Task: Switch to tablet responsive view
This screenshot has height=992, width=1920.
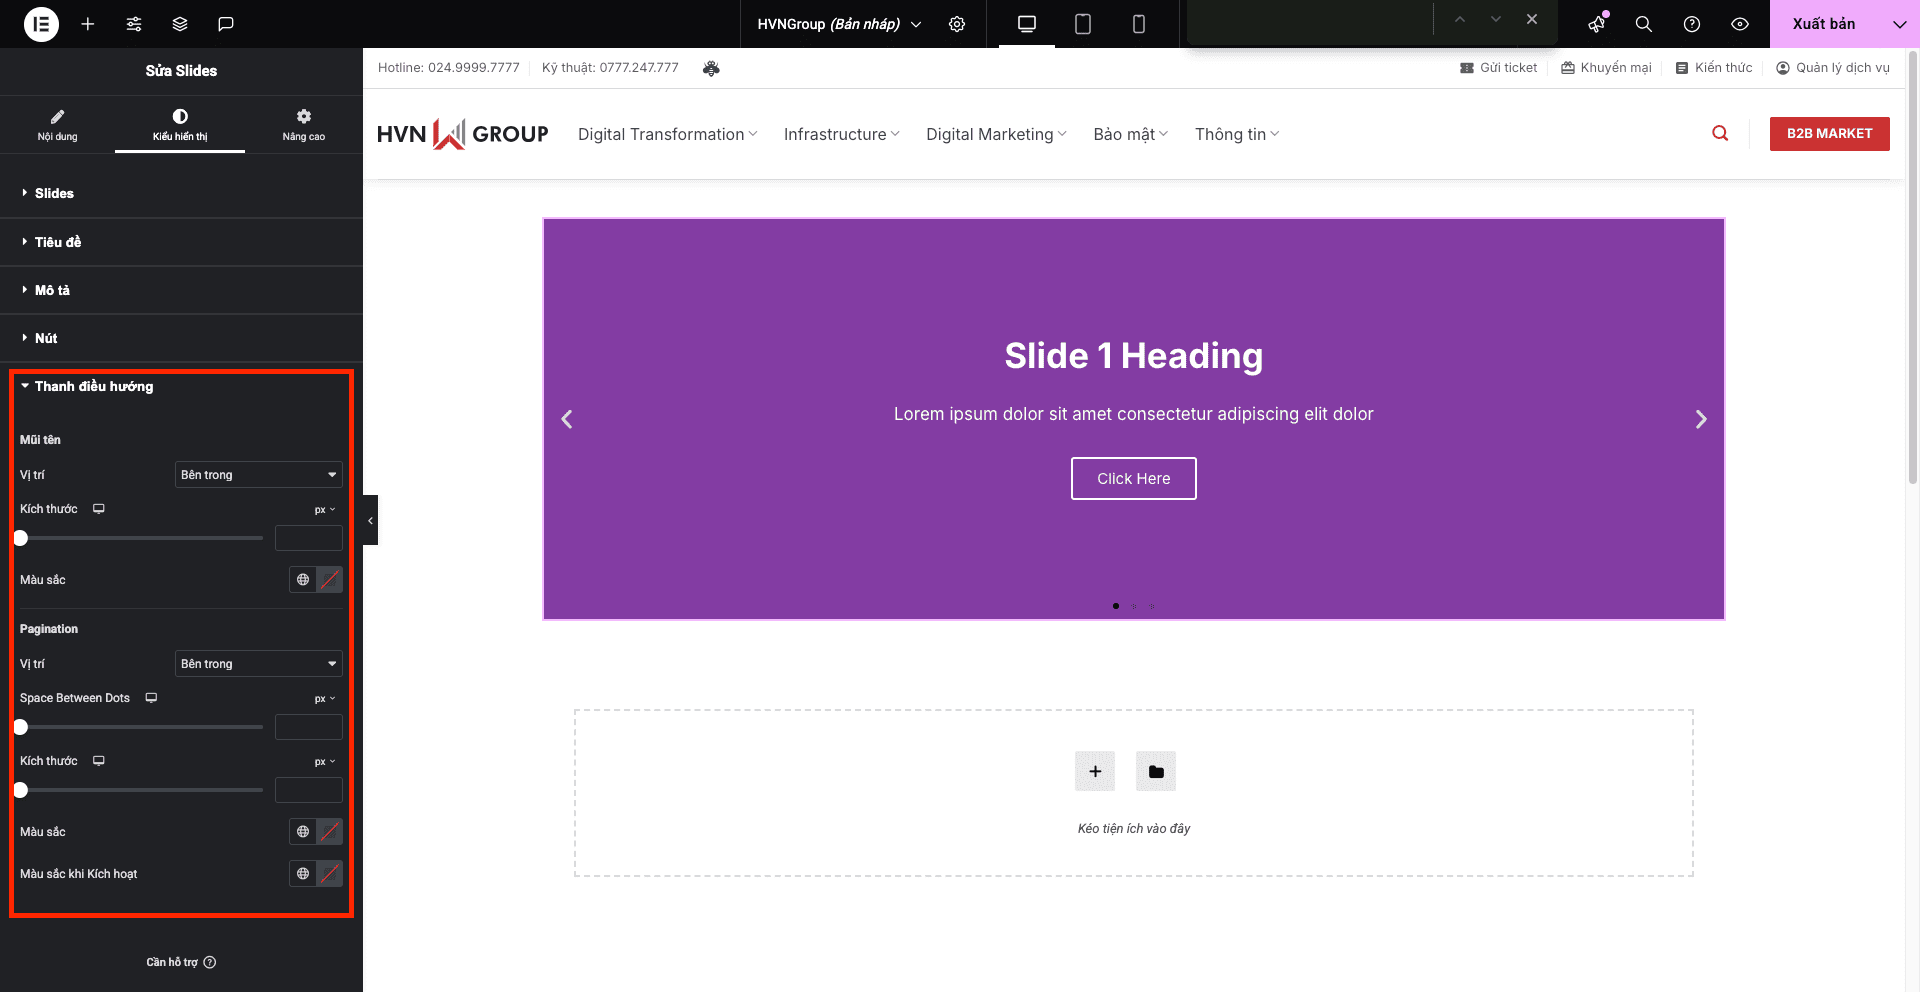Action: coord(1082,24)
